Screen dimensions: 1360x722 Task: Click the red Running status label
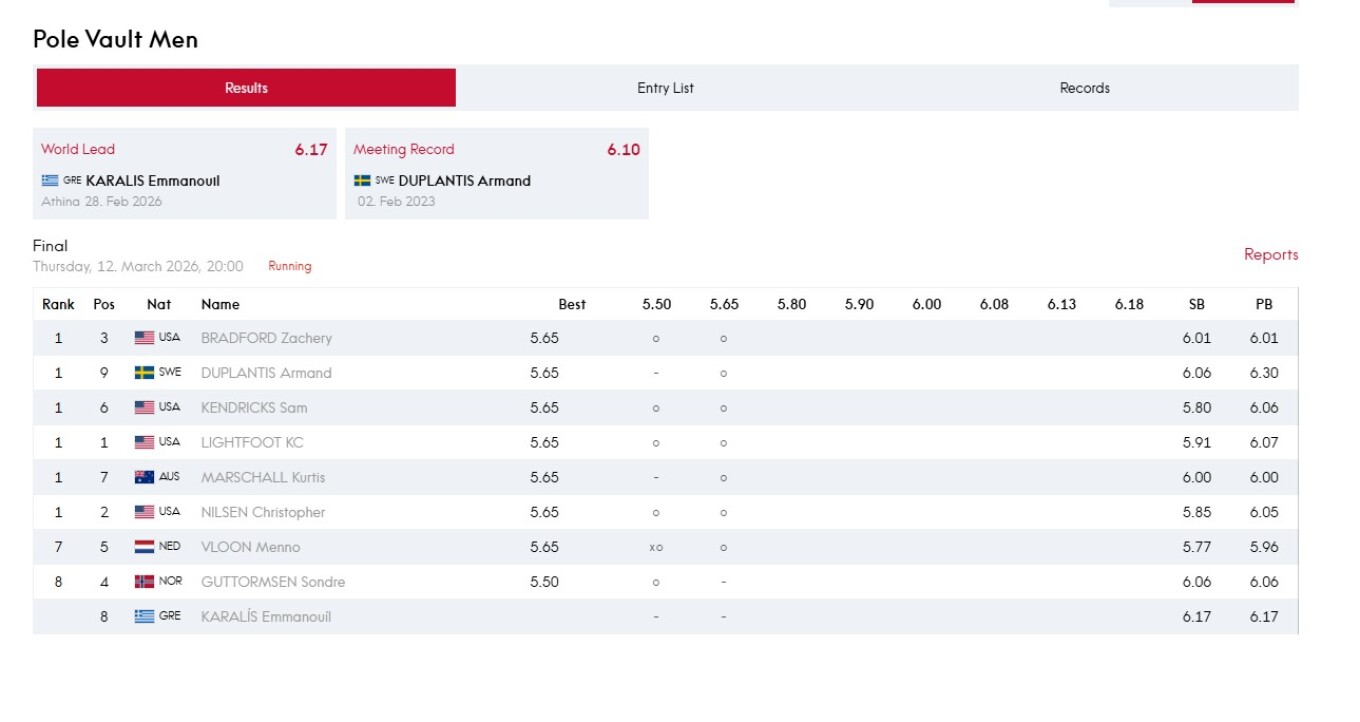pos(290,267)
